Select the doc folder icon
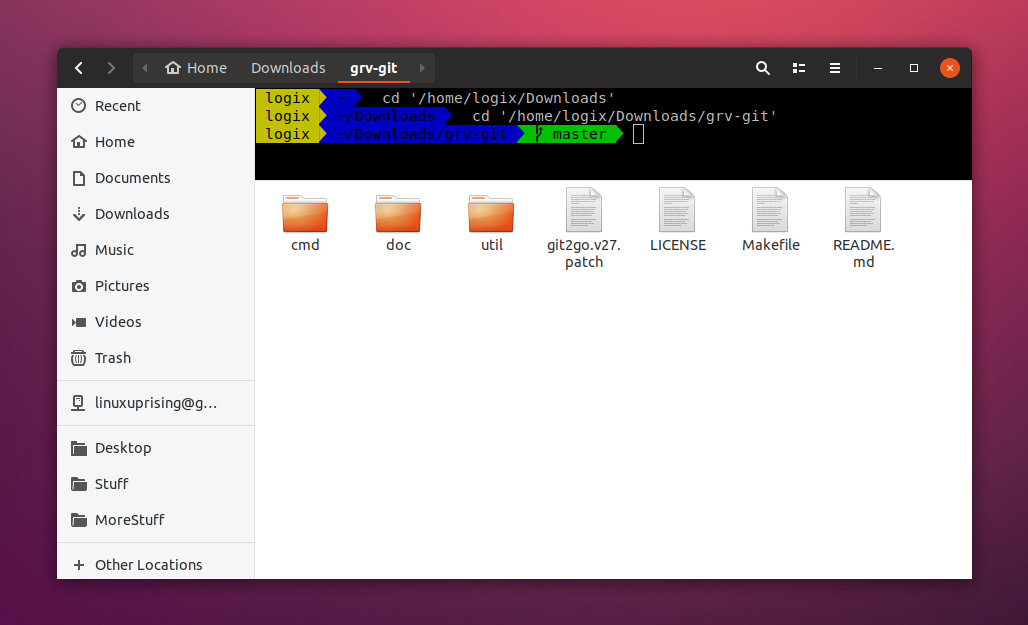This screenshot has width=1028, height=625. (x=398, y=213)
